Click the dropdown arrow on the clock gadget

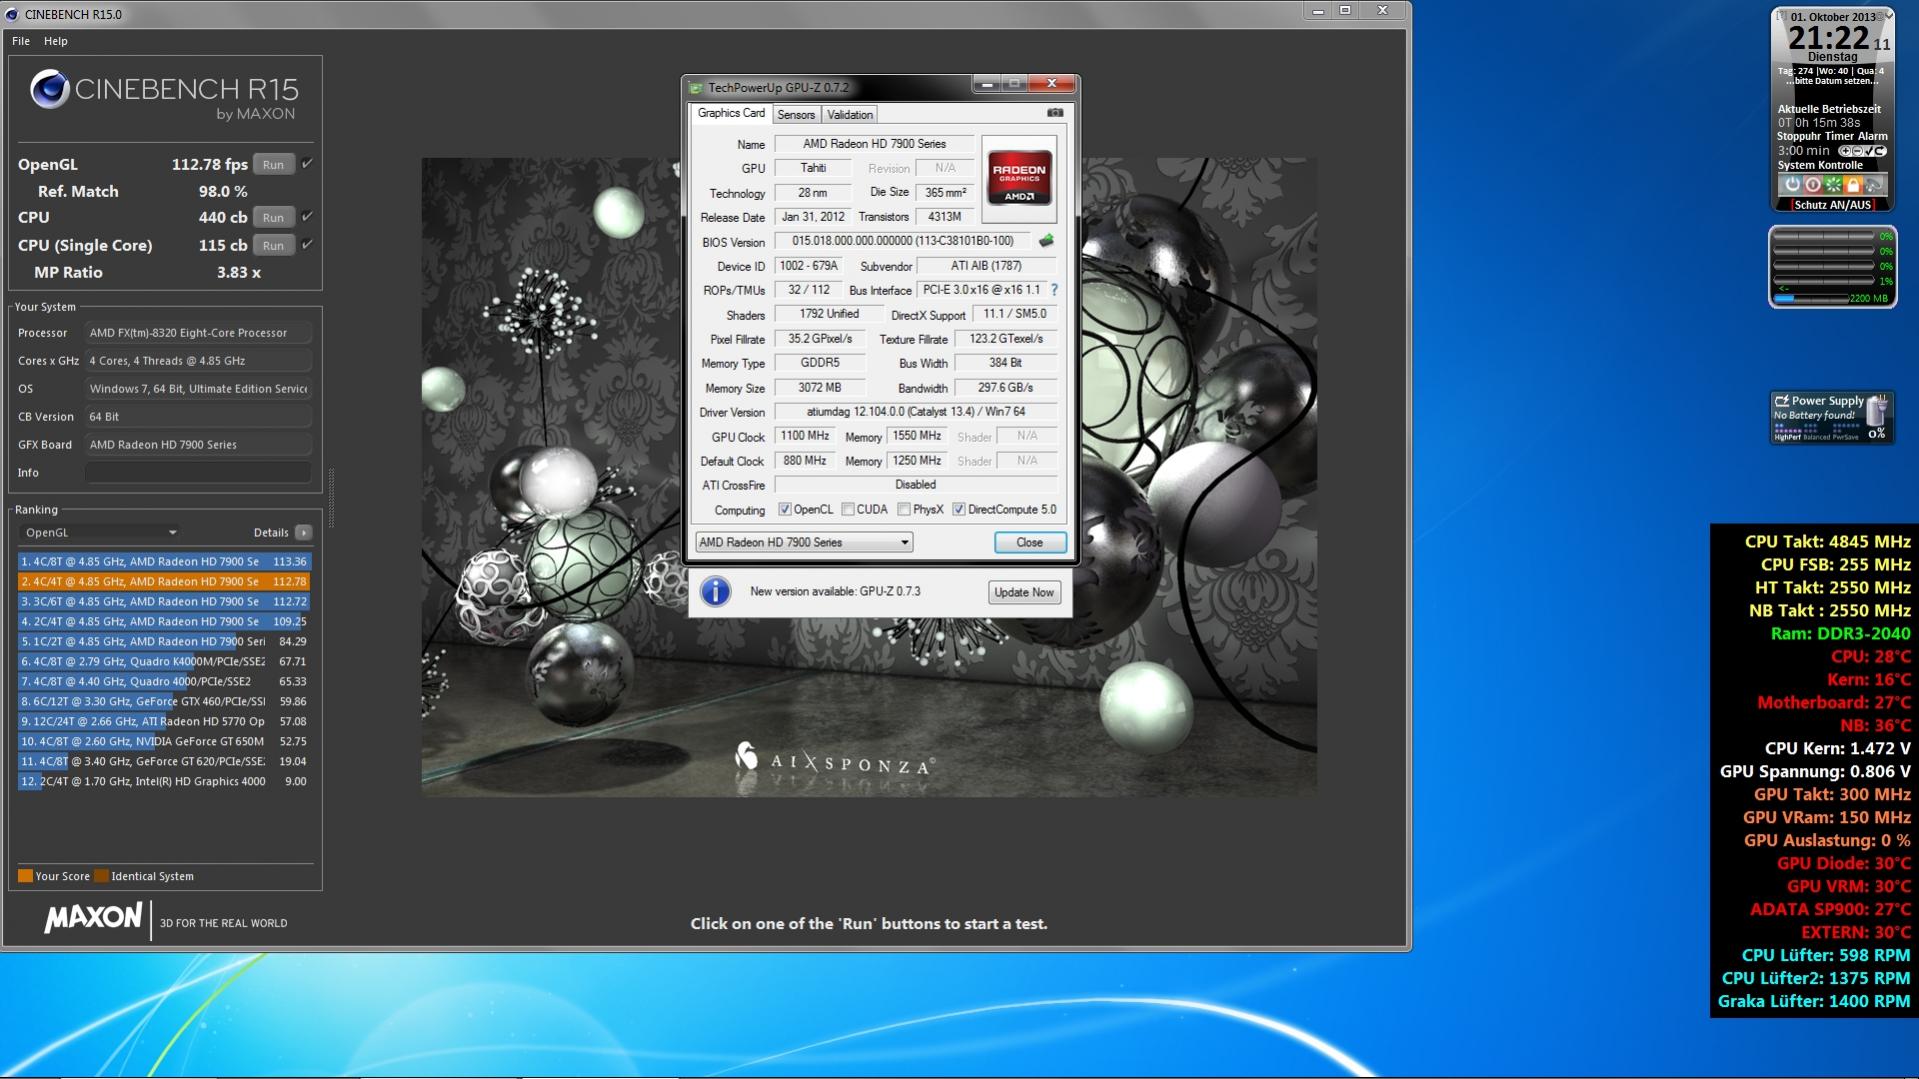[1888, 15]
